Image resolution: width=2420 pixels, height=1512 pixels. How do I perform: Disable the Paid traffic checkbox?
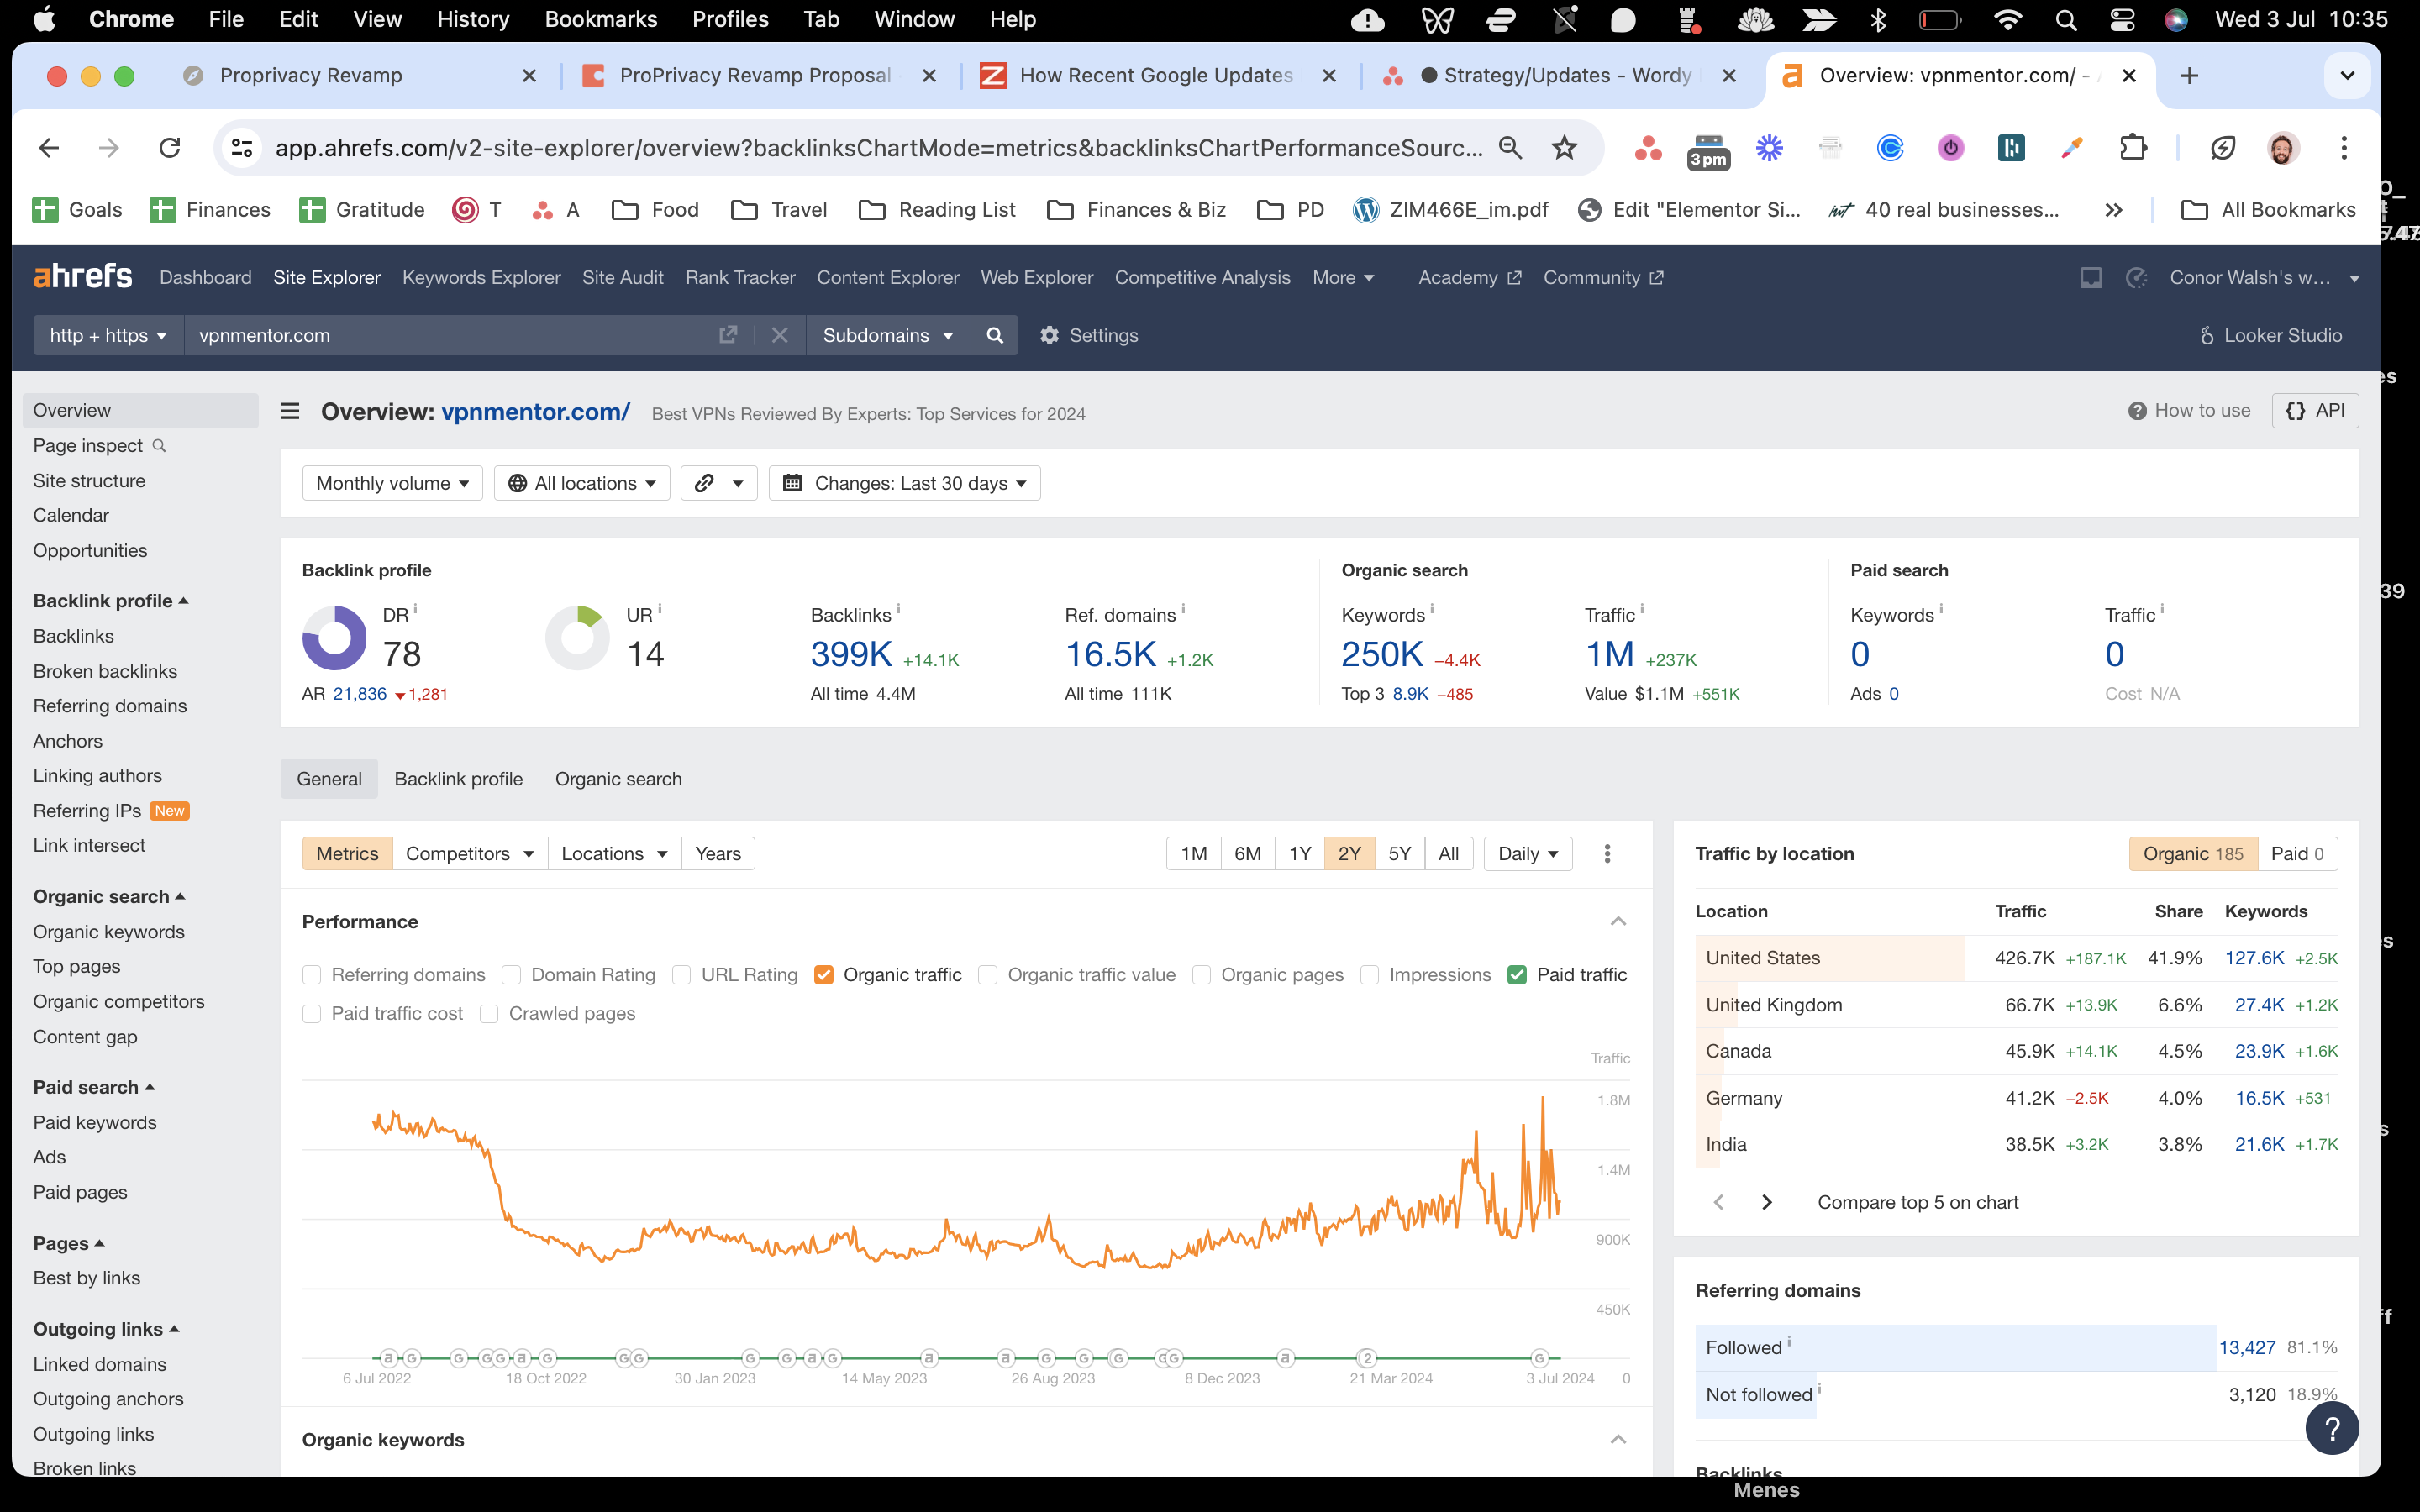[x=1517, y=974]
